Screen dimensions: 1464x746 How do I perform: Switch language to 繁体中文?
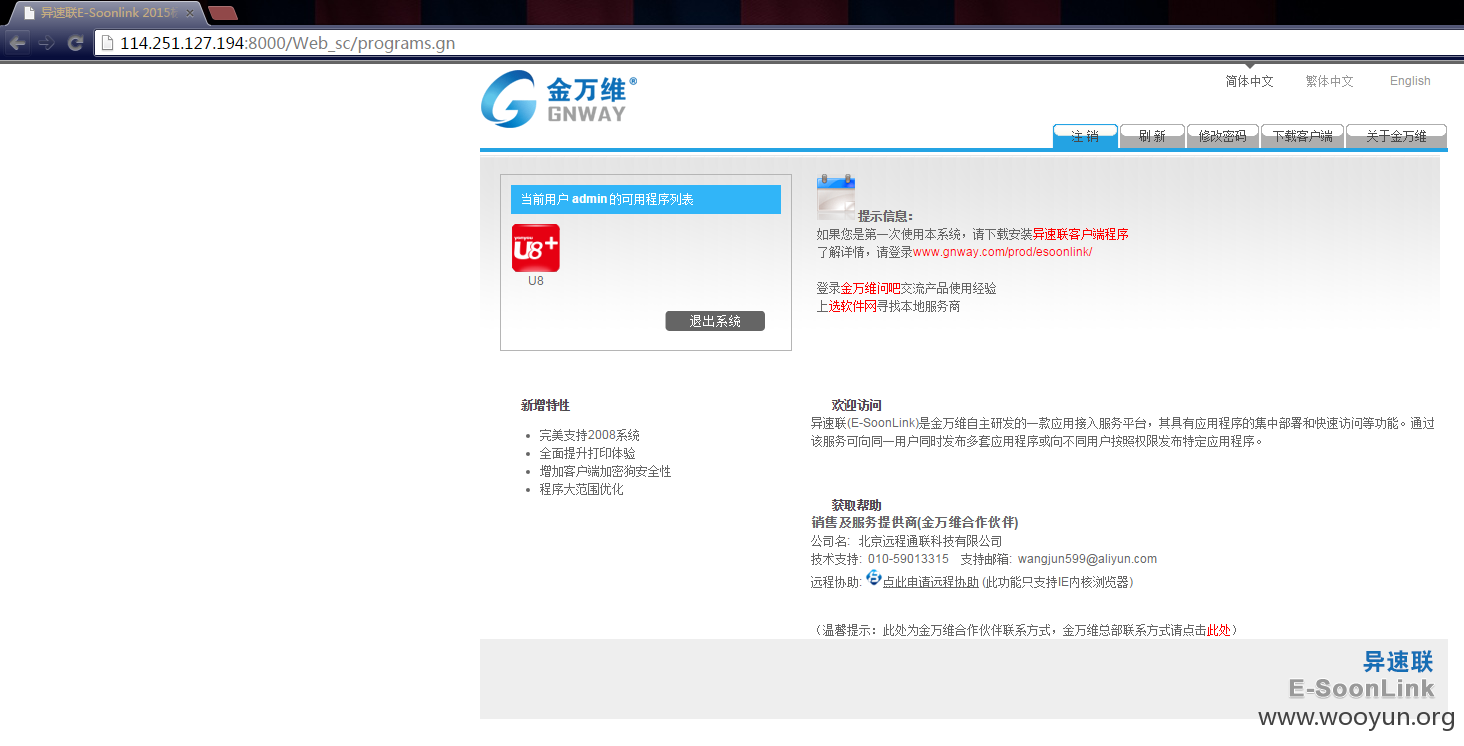click(1329, 81)
